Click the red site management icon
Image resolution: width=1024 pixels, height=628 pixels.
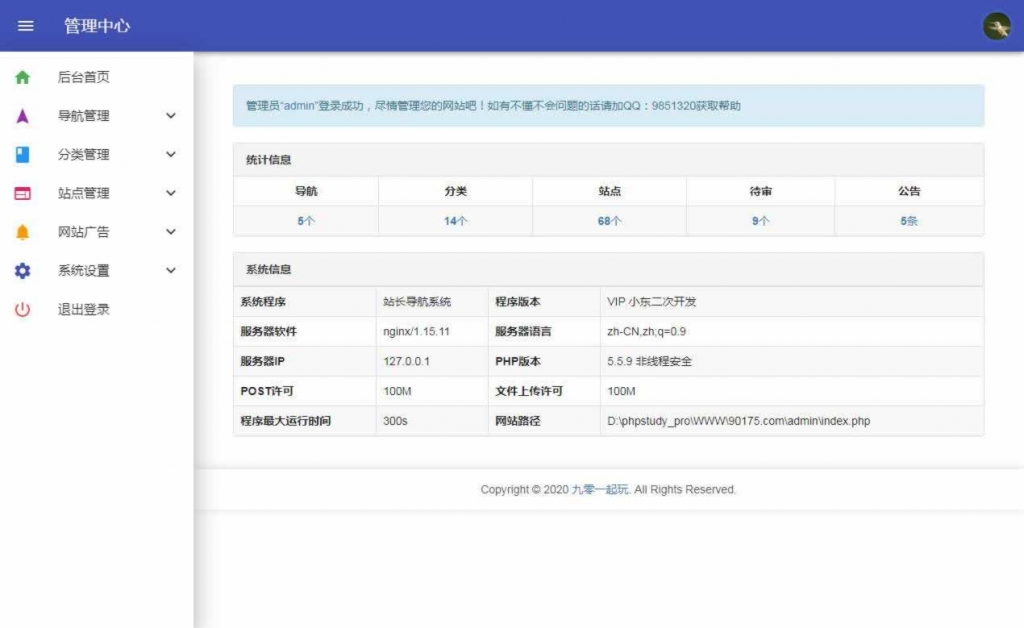[x=22, y=193]
